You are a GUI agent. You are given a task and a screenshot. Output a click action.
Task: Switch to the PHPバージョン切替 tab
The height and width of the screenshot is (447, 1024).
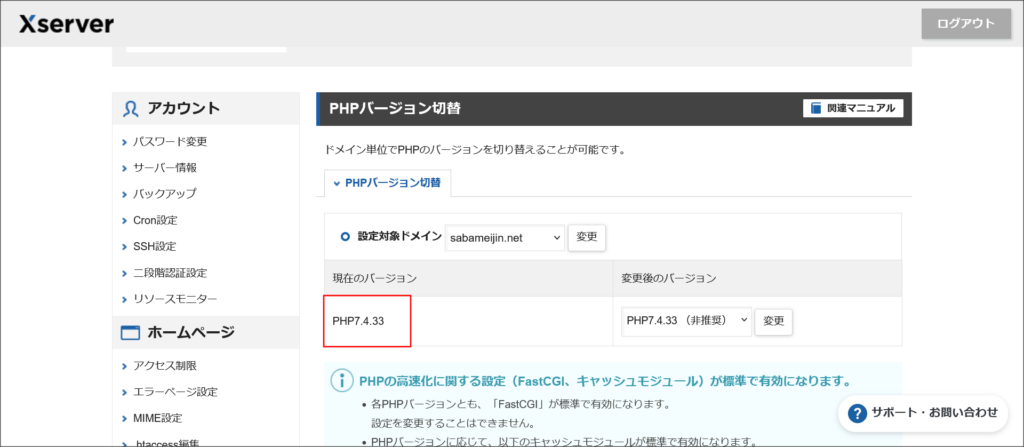[x=388, y=183]
